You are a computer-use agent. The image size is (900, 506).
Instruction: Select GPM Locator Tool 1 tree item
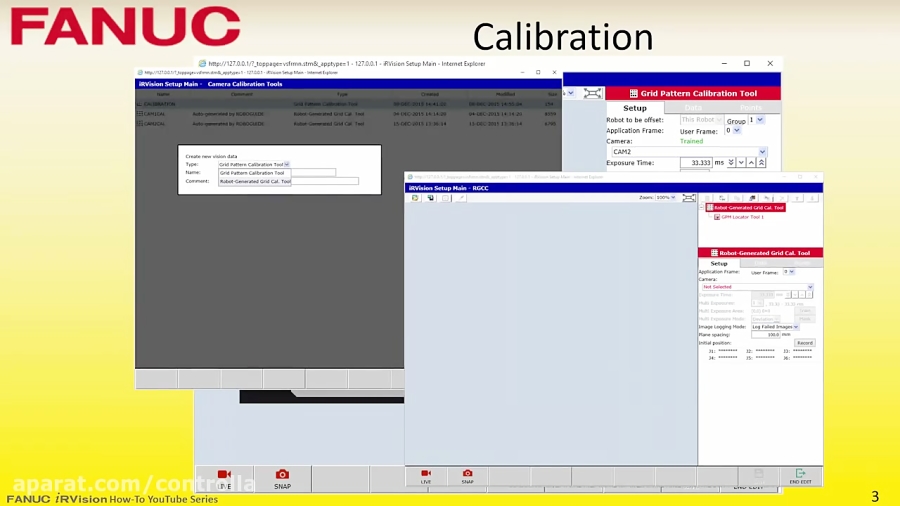(x=742, y=217)
